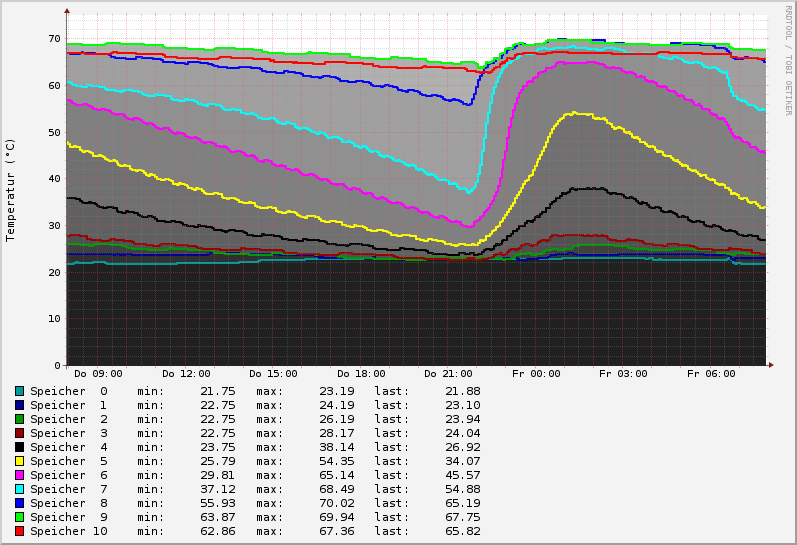Click the cyan Speicher 7 legend swatch
Image resolution: width=797 pixels, height=545 pixels.
(19, 489)
